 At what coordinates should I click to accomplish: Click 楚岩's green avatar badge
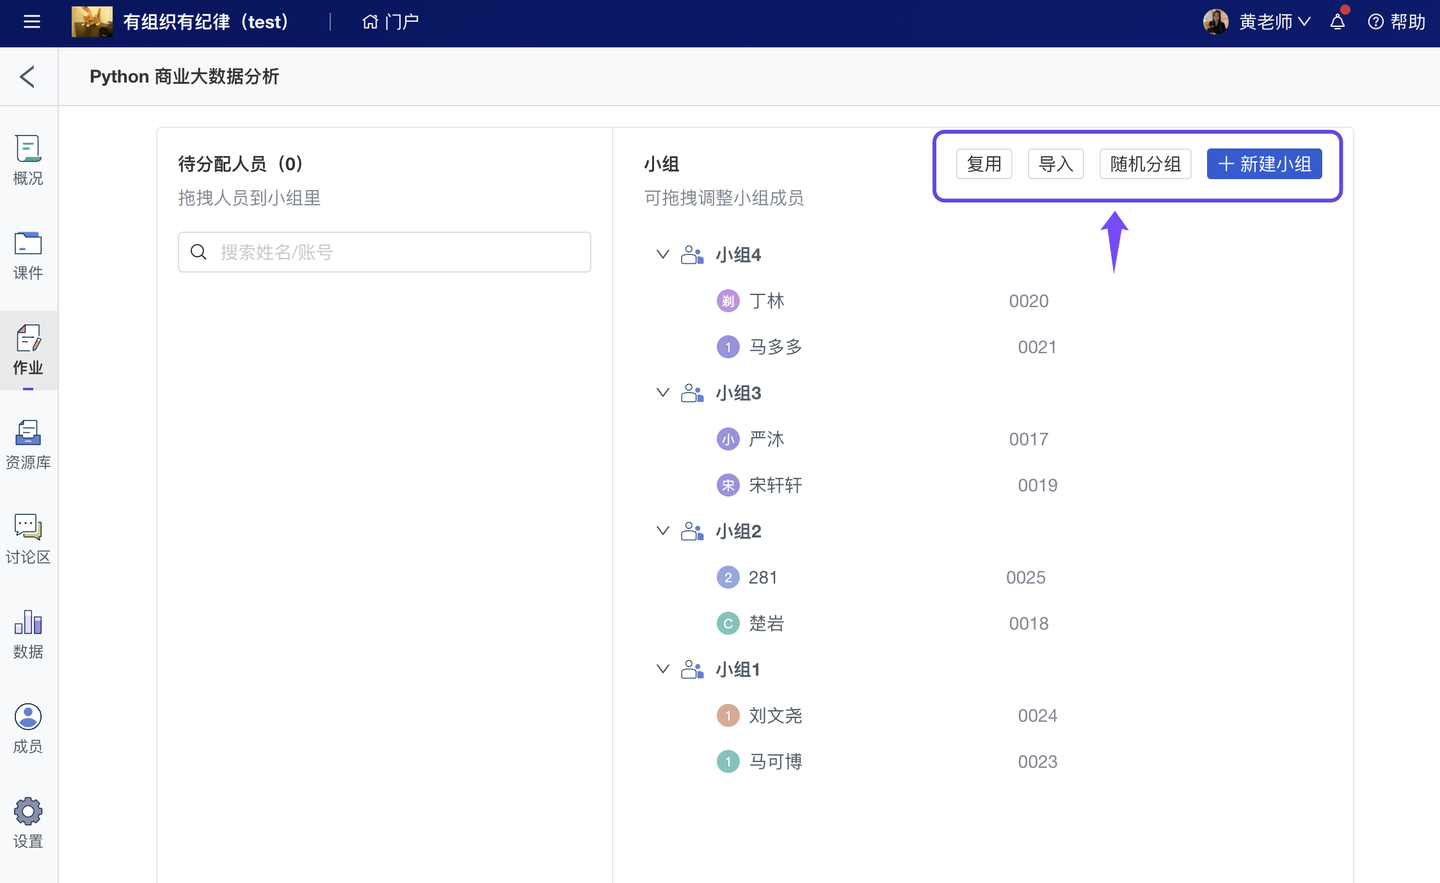pyautogui.click(x=728, y=623)
